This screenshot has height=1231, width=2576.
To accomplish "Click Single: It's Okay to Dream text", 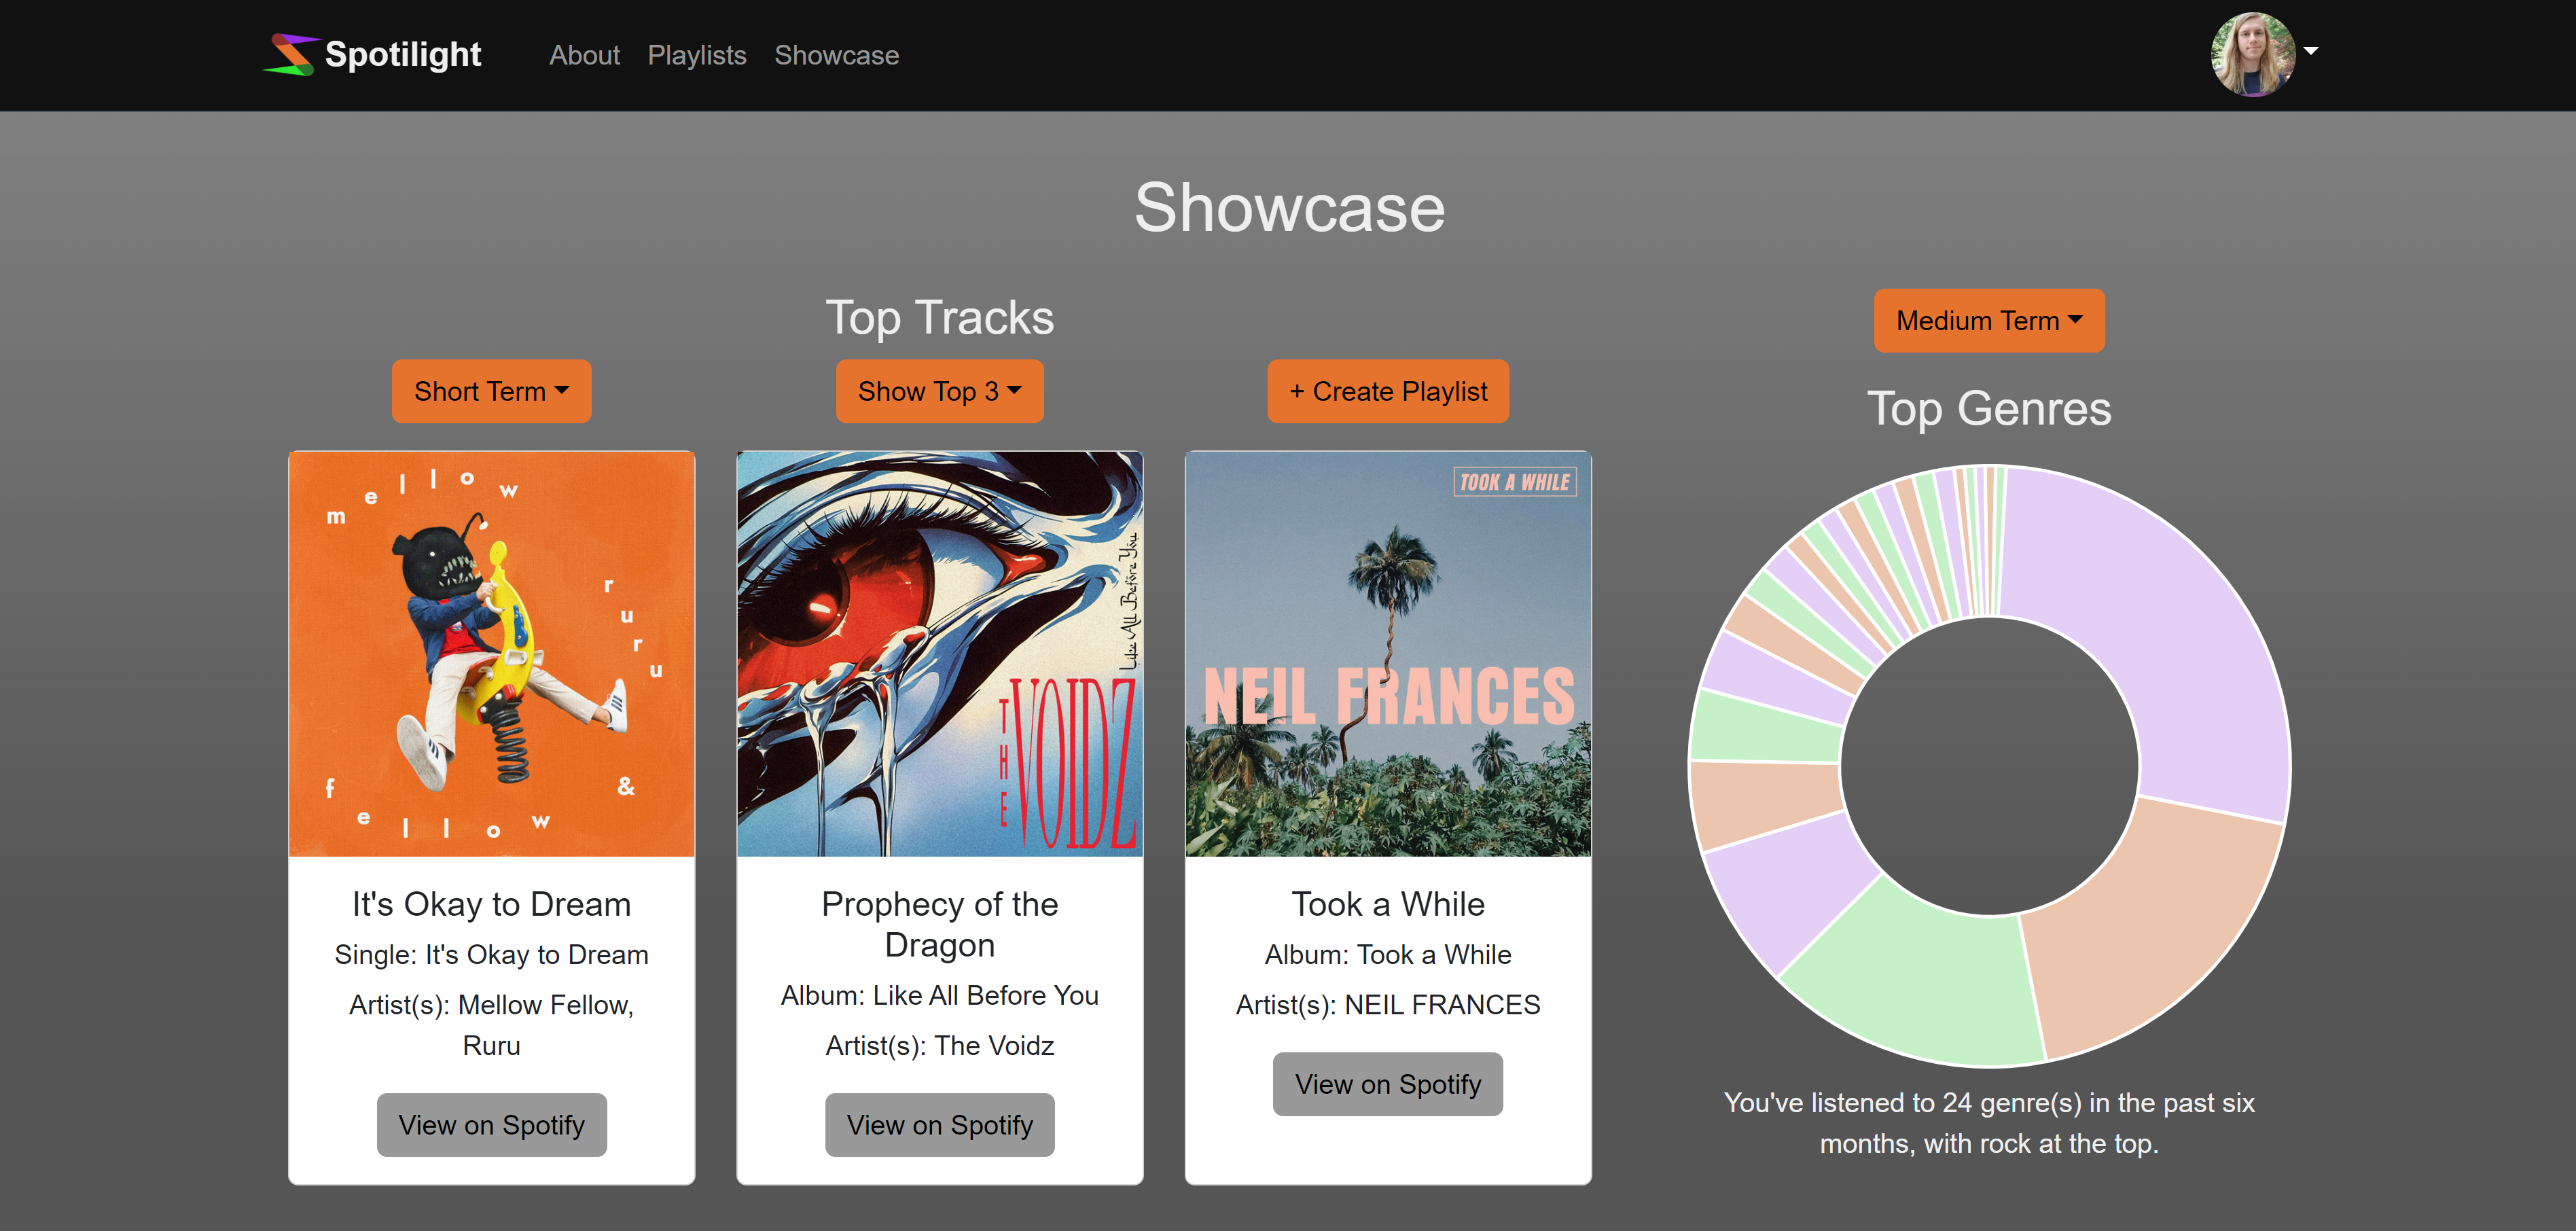I will pyautogui.click(x=491, y=954).
